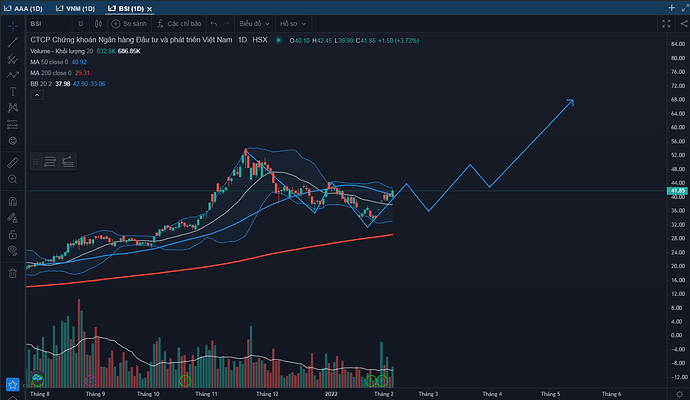Activate the zoom in tool
Viewport: 690px width, 400px height.
tap(13, 179)
